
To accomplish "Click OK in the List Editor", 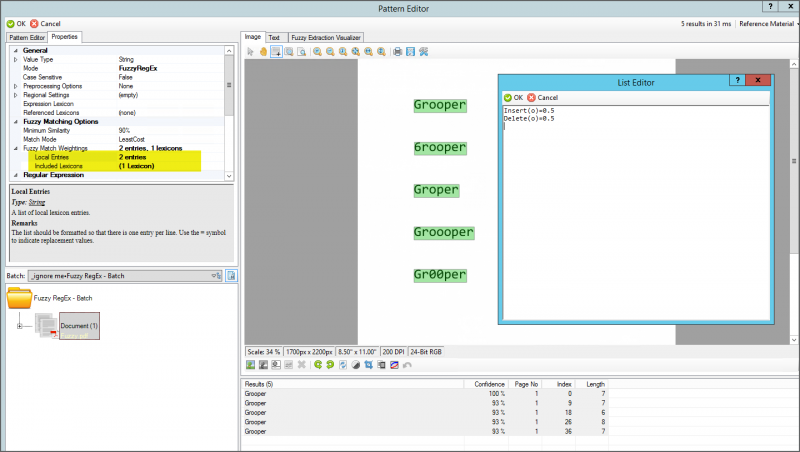I will [513, 97].
